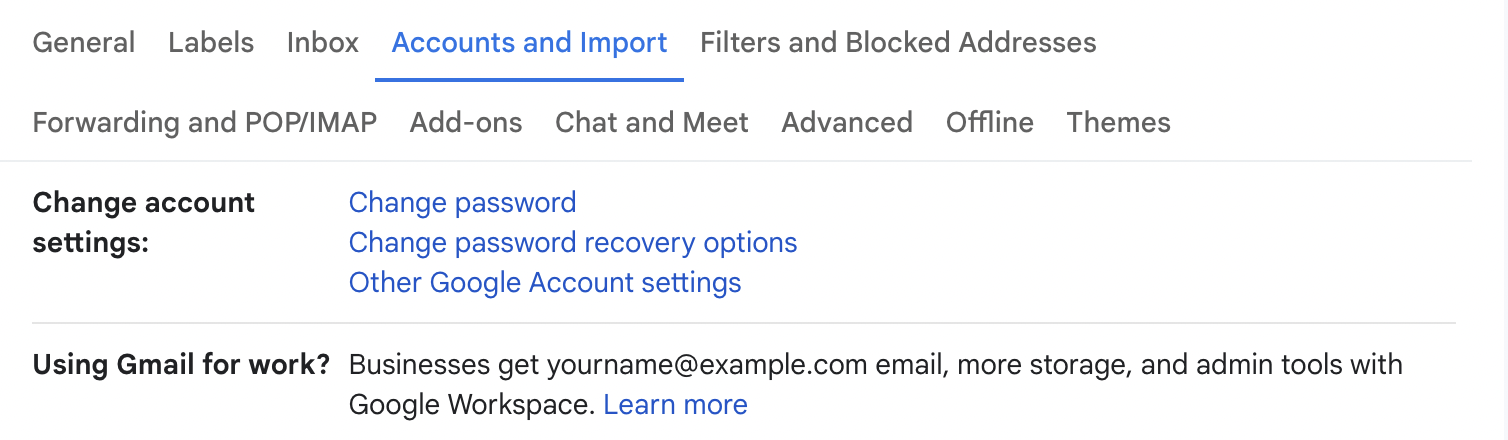Switch to Forwarding and POP/IMAP tab
Image resolution: width=1508 pixels, height=440 pixels.
tap(205, 123)
